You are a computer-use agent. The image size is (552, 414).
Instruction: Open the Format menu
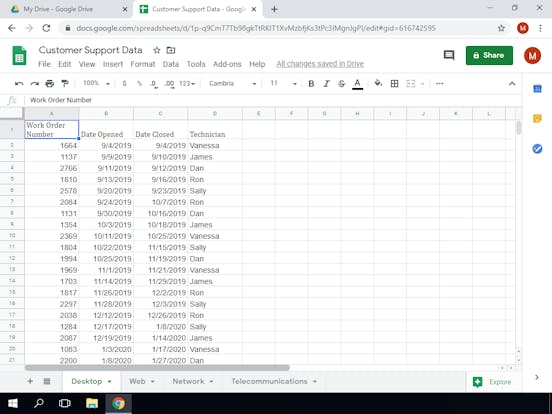143,64
